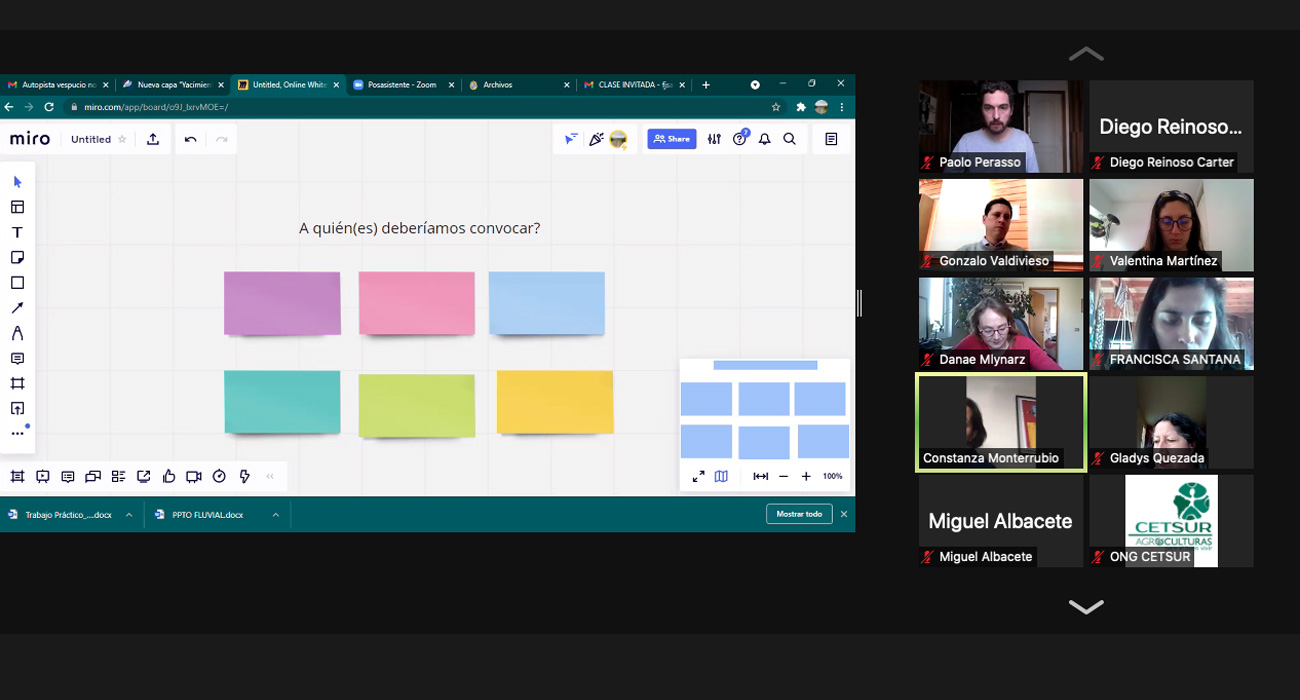Select the Pen drawing tool

pos(17,333)
